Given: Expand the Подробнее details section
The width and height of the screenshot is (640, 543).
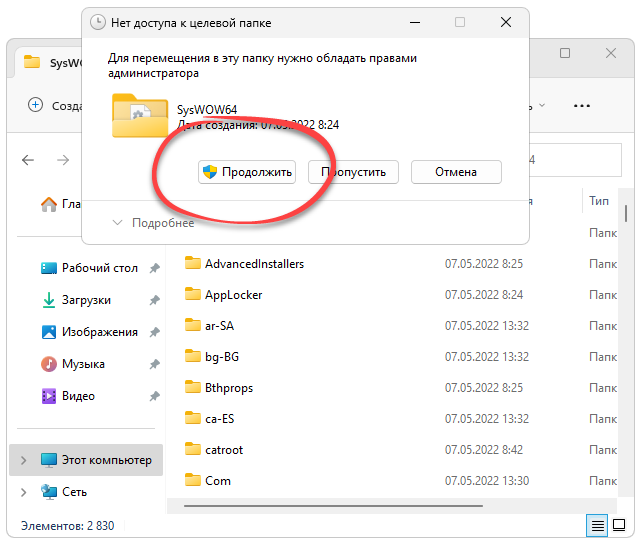Looking at the screenshot, I should pyautogui.click(x=153, y=223).
